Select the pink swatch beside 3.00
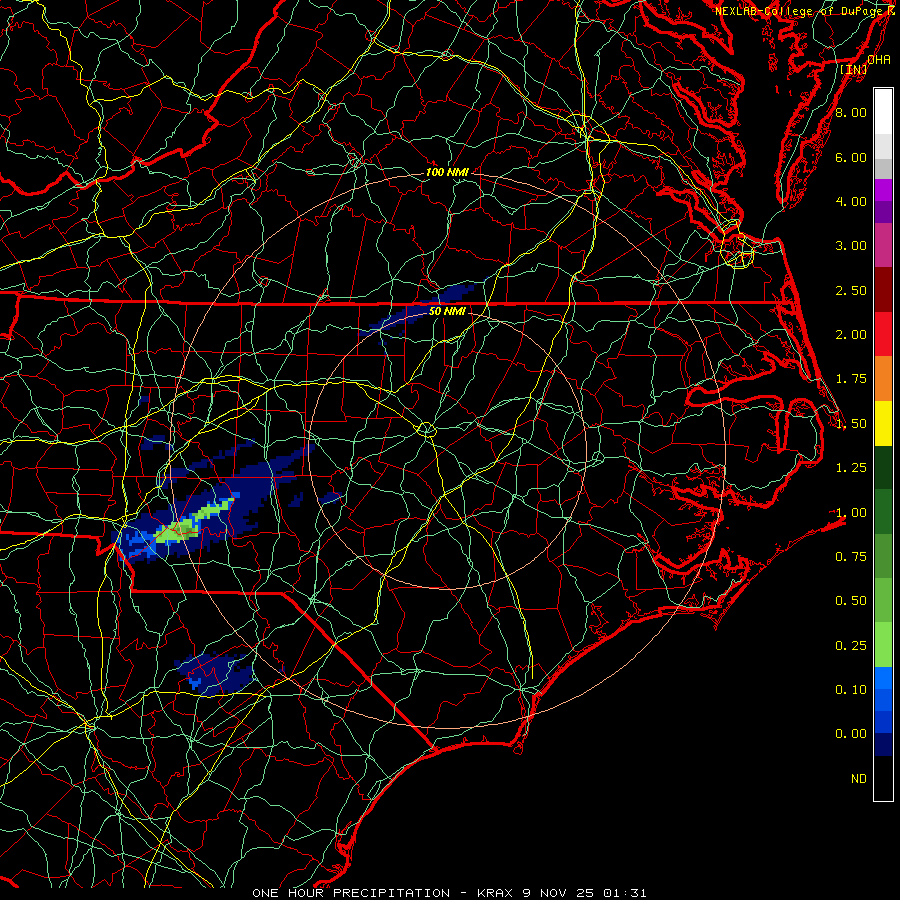This screenshot has width=900, height=900. 883,245
